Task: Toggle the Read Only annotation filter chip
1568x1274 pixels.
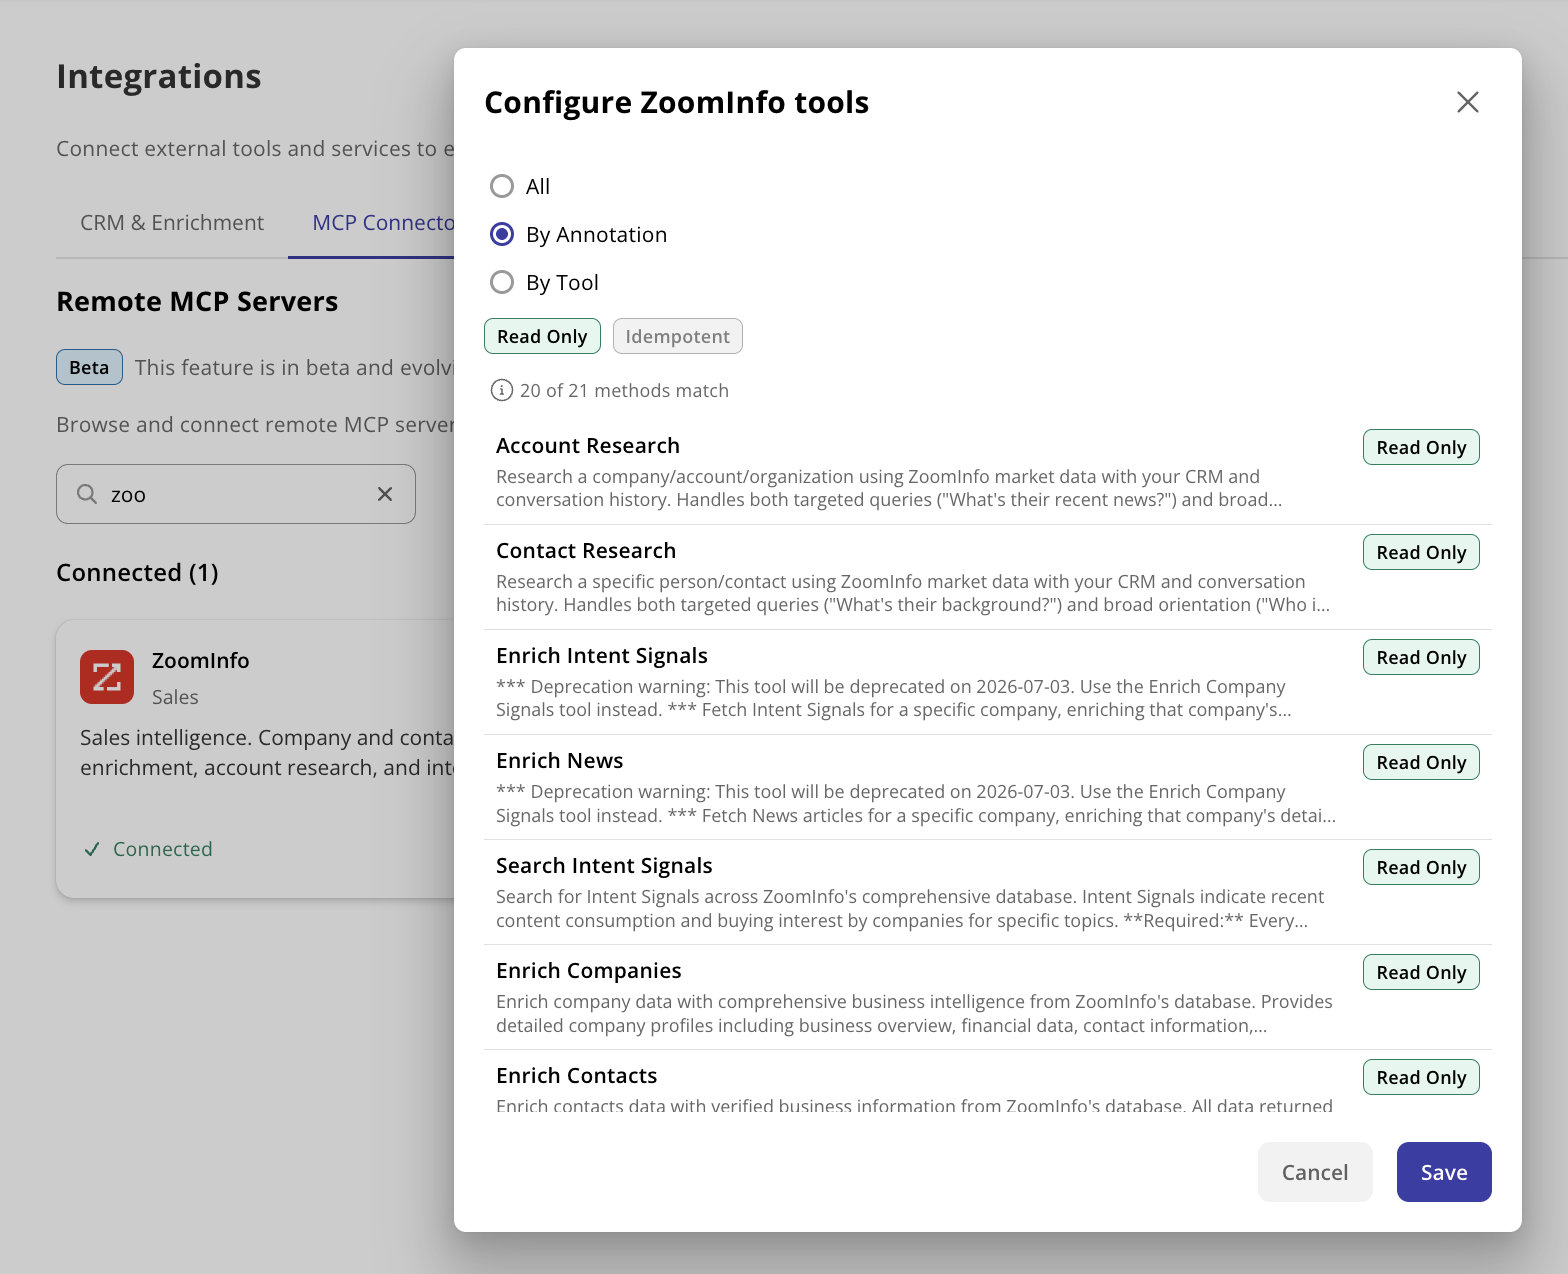Action: (542, 336)
